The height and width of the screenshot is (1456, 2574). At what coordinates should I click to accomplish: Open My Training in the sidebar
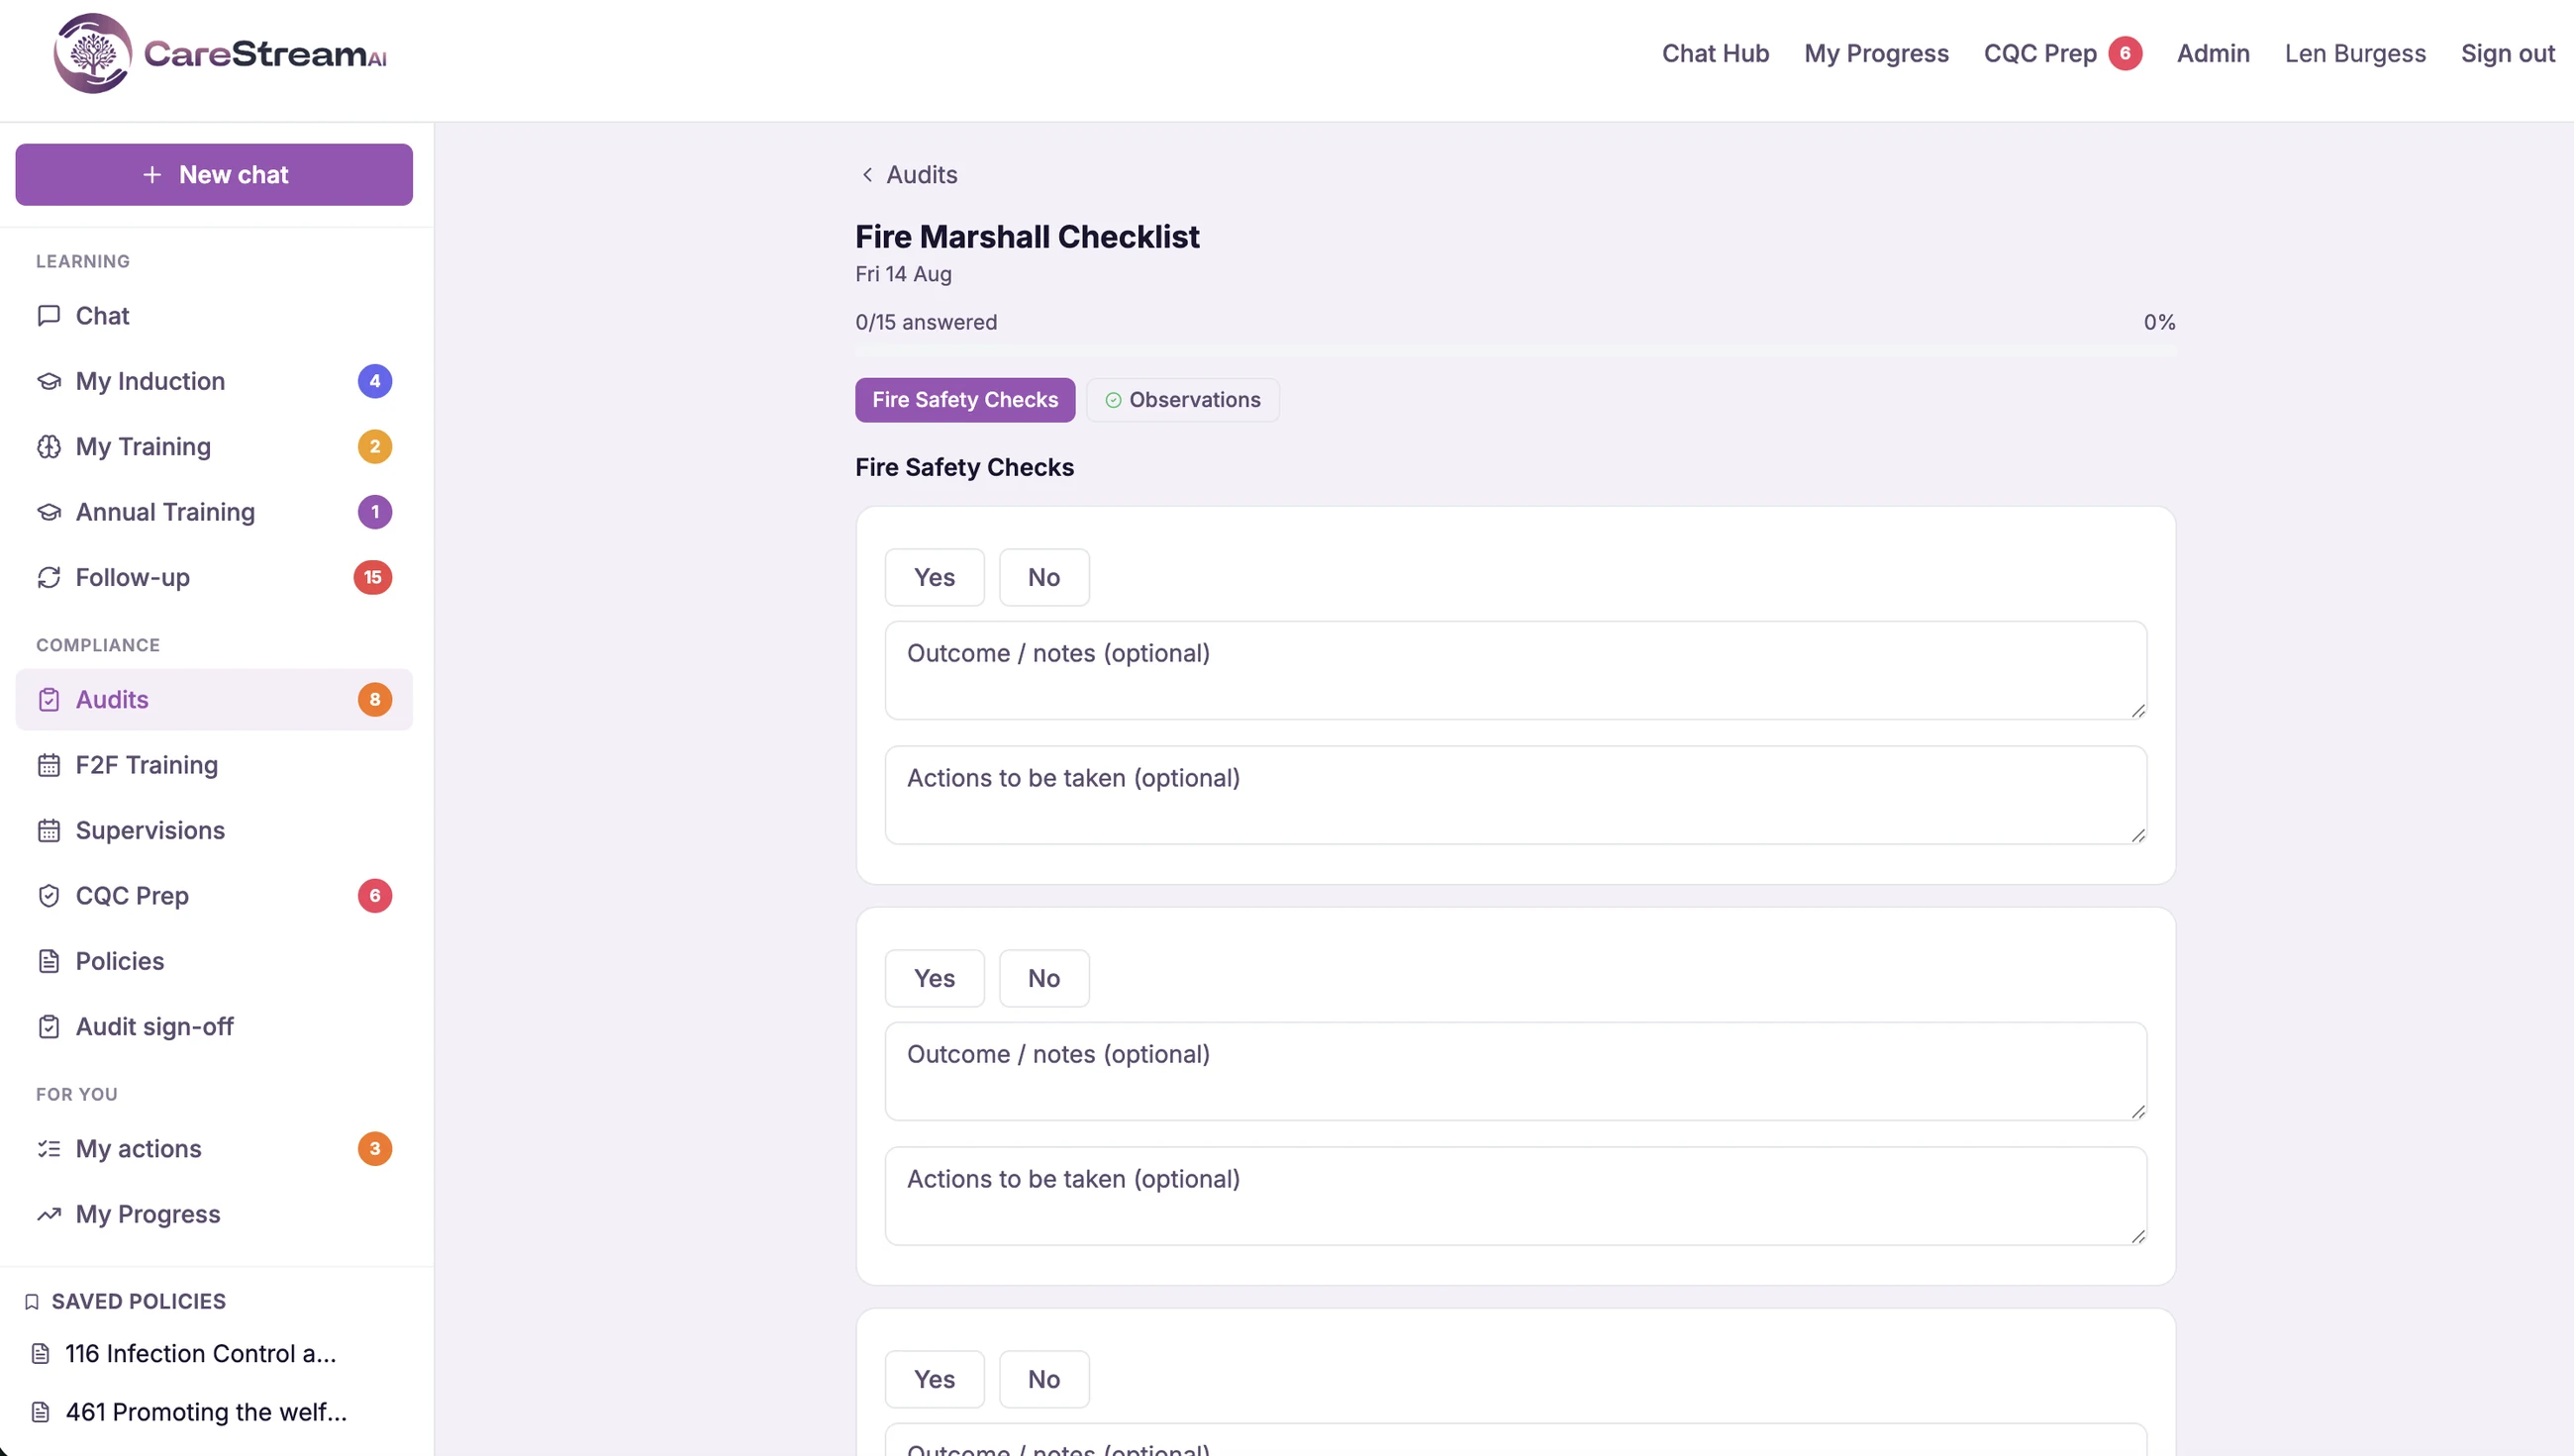pos(214,447)
